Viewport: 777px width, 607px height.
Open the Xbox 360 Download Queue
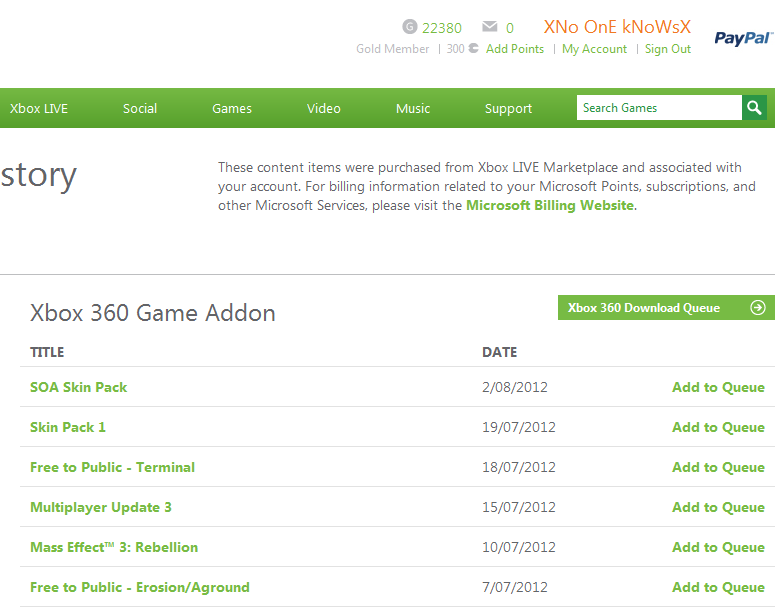[666, 308]
